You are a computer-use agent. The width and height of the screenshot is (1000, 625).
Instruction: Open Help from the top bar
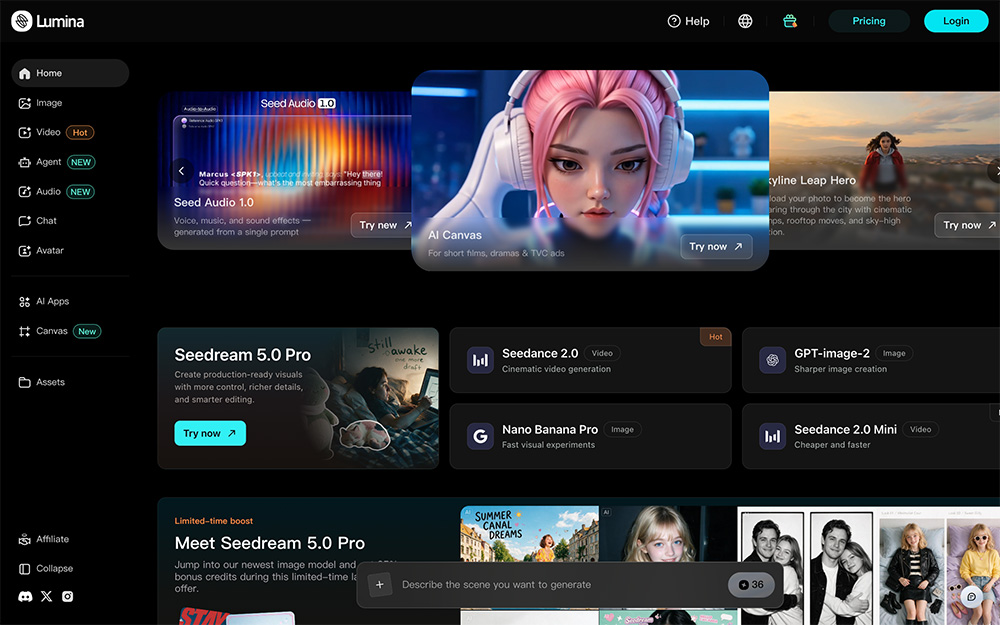click(688, 21)
